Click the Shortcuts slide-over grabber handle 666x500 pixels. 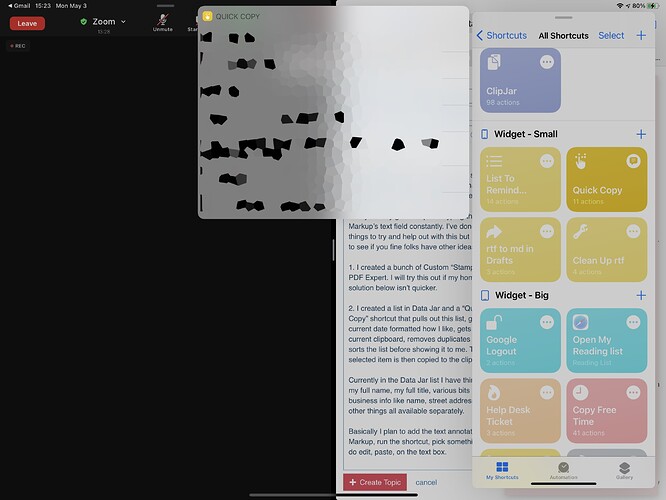564,18
